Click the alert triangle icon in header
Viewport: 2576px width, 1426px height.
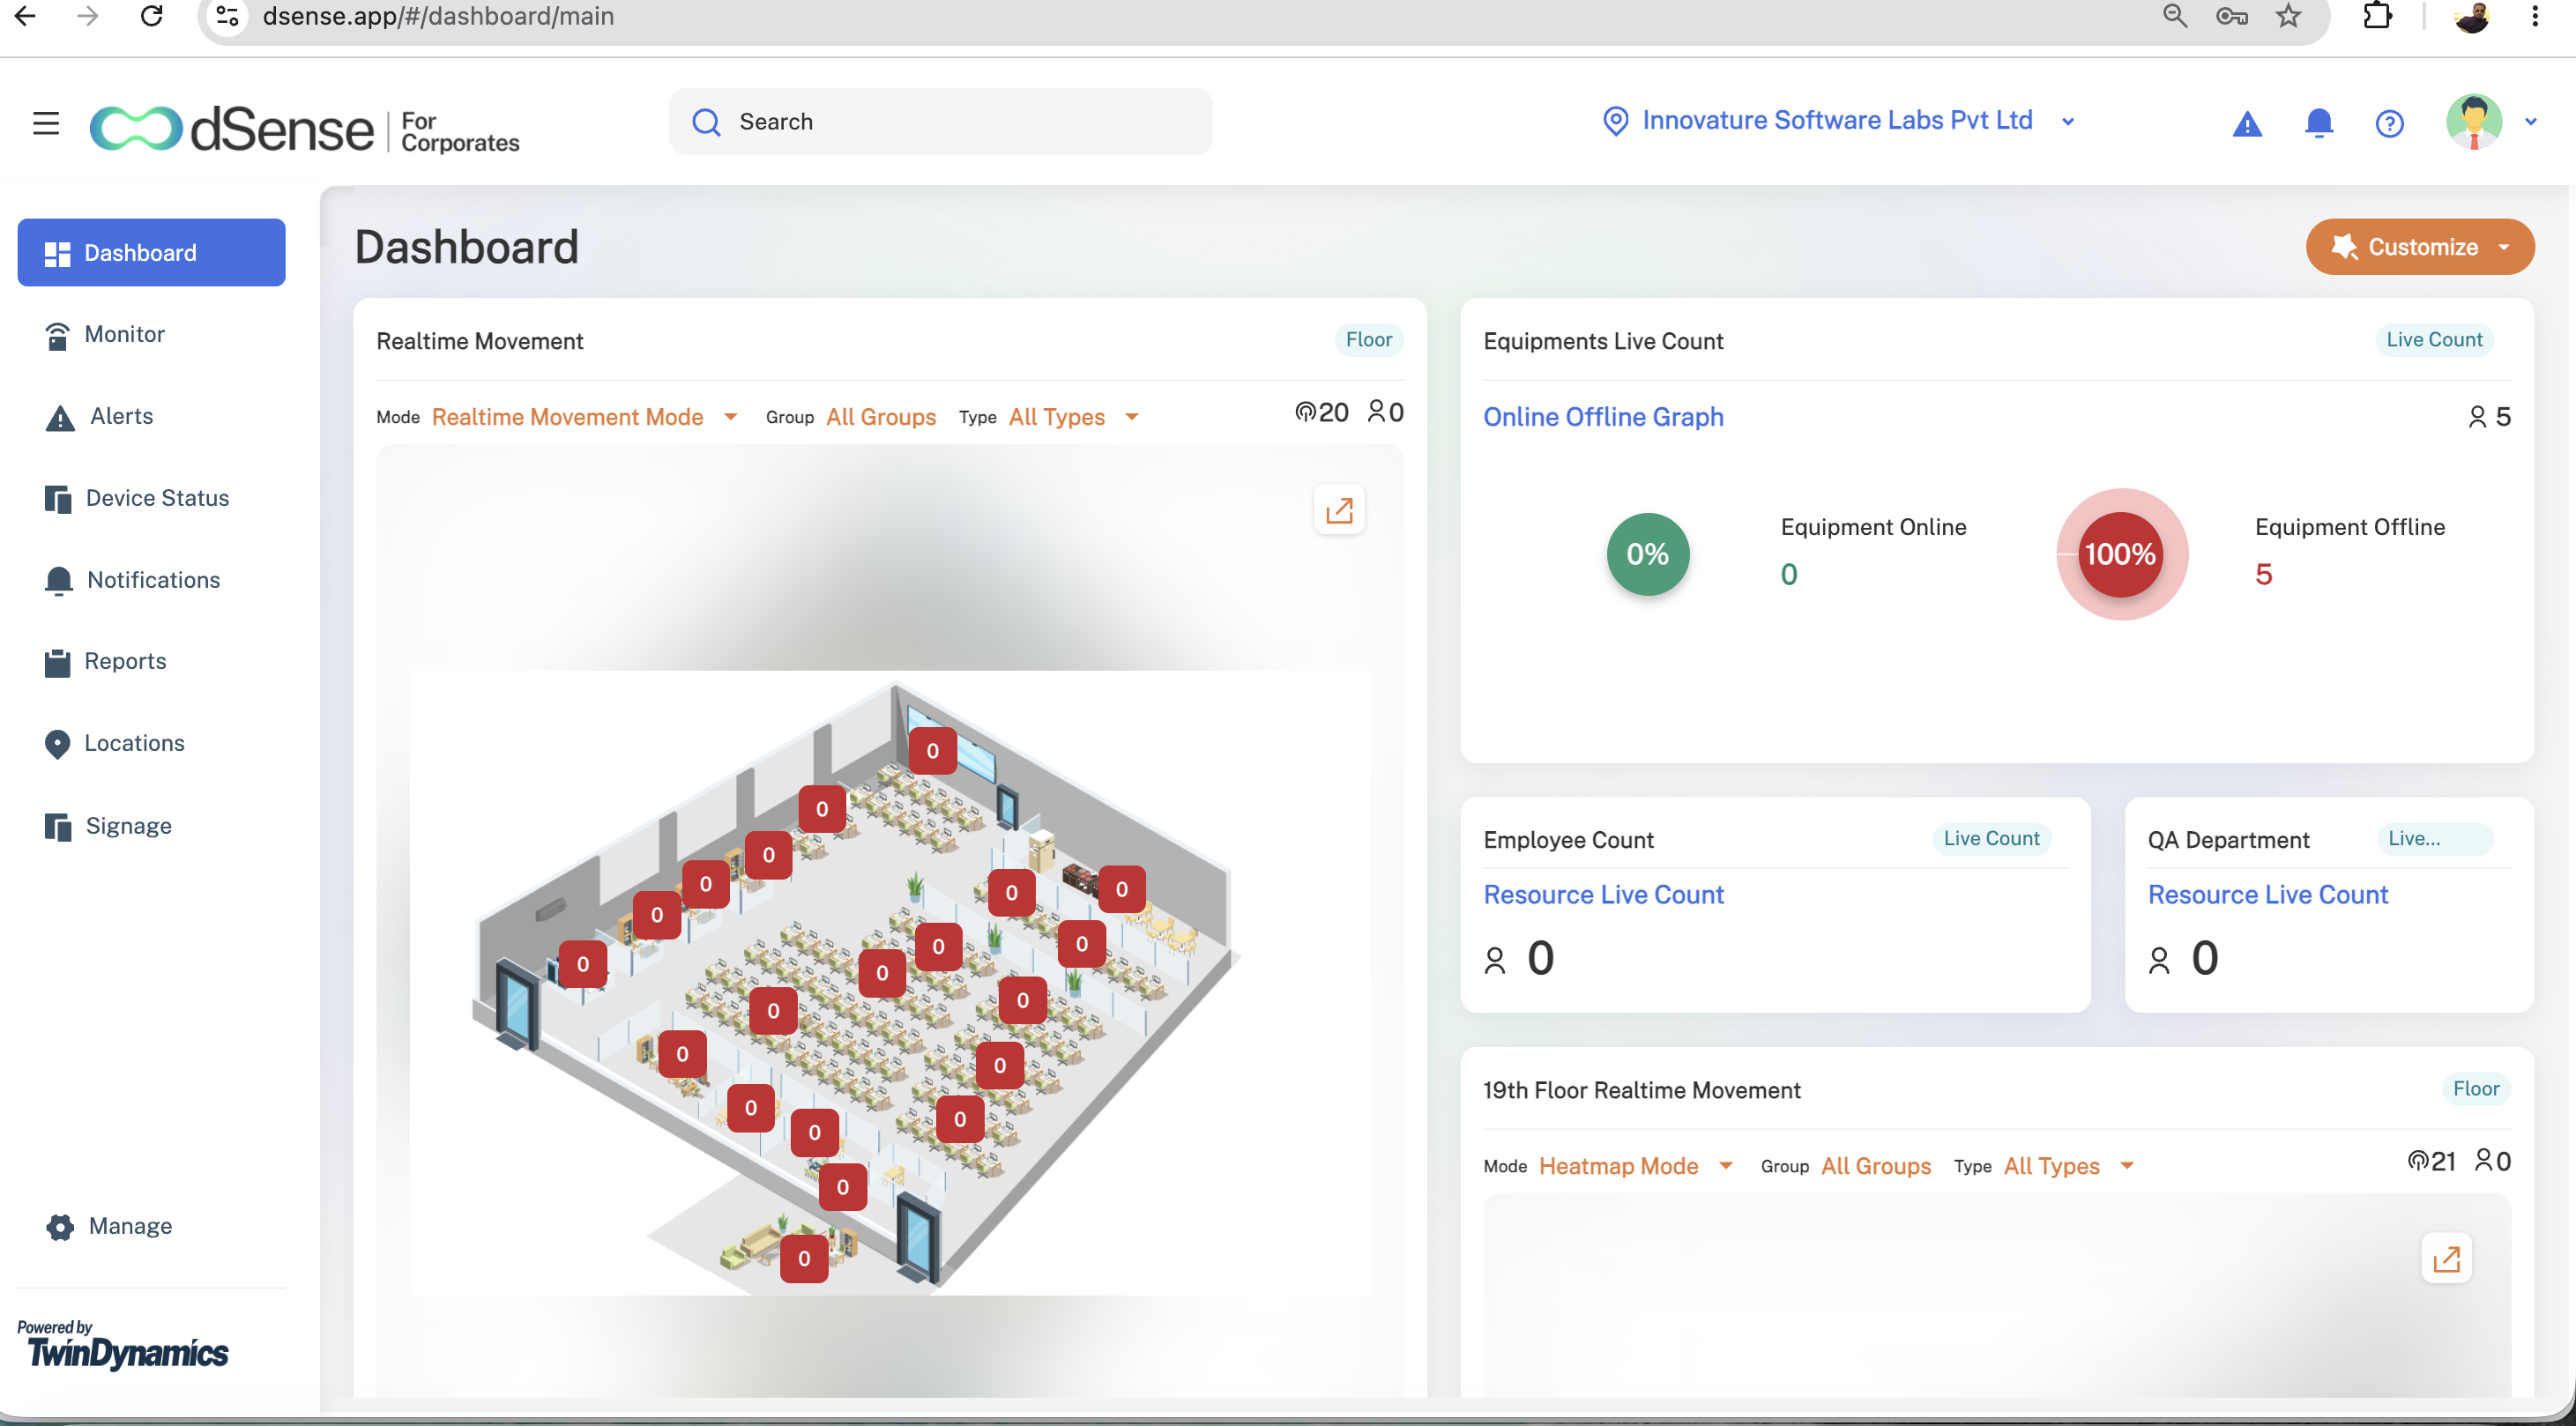(x=2247, y=124)
